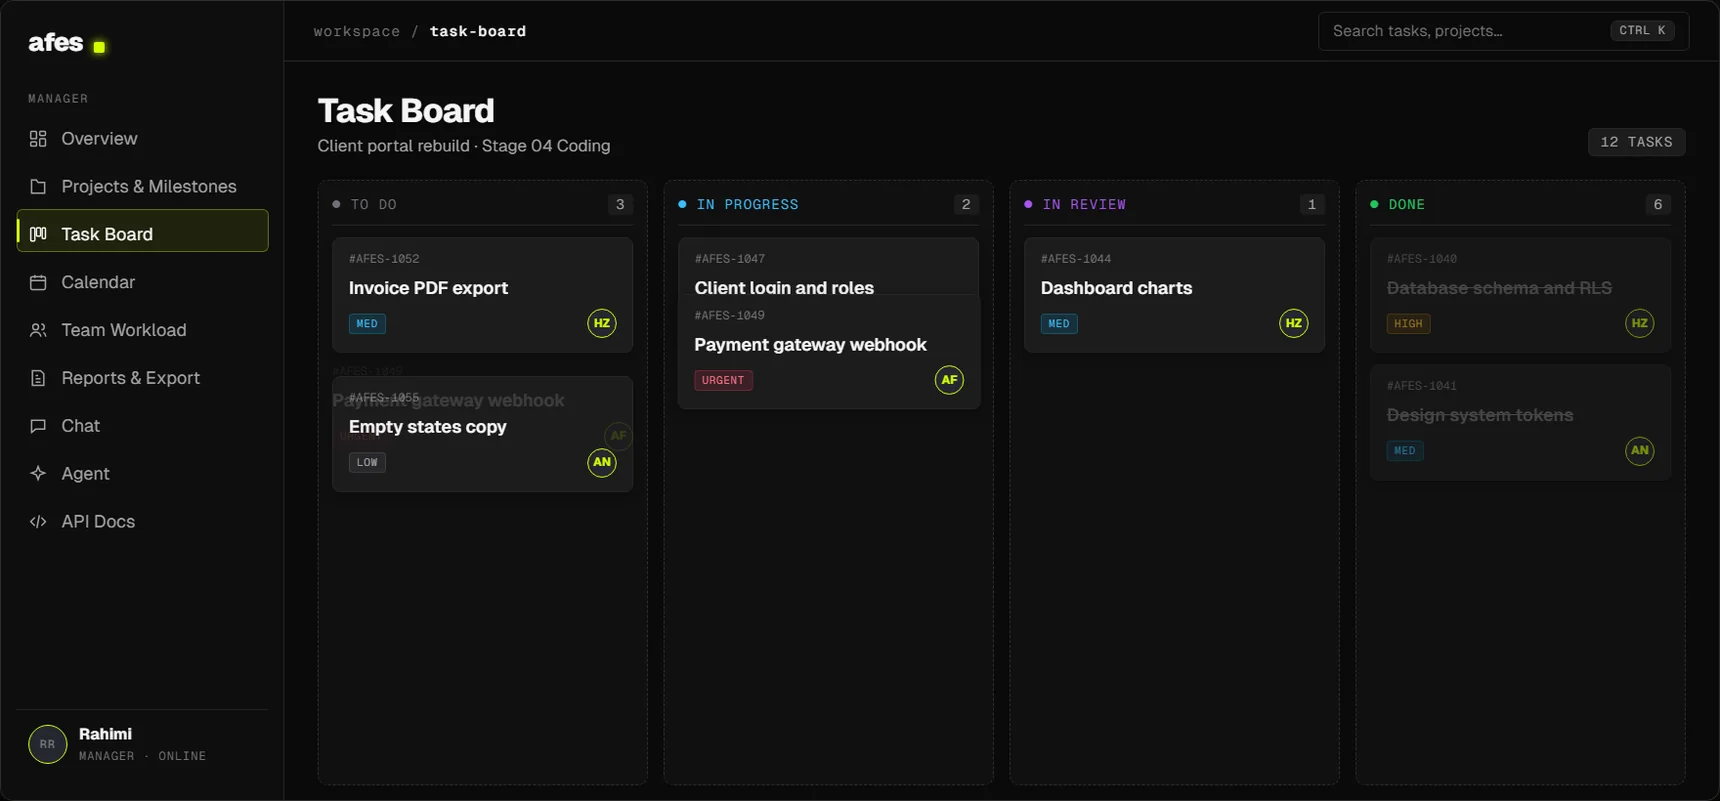Open the Dashboard charts card
Viewport: 1720px width, 801px height.
1174,295
